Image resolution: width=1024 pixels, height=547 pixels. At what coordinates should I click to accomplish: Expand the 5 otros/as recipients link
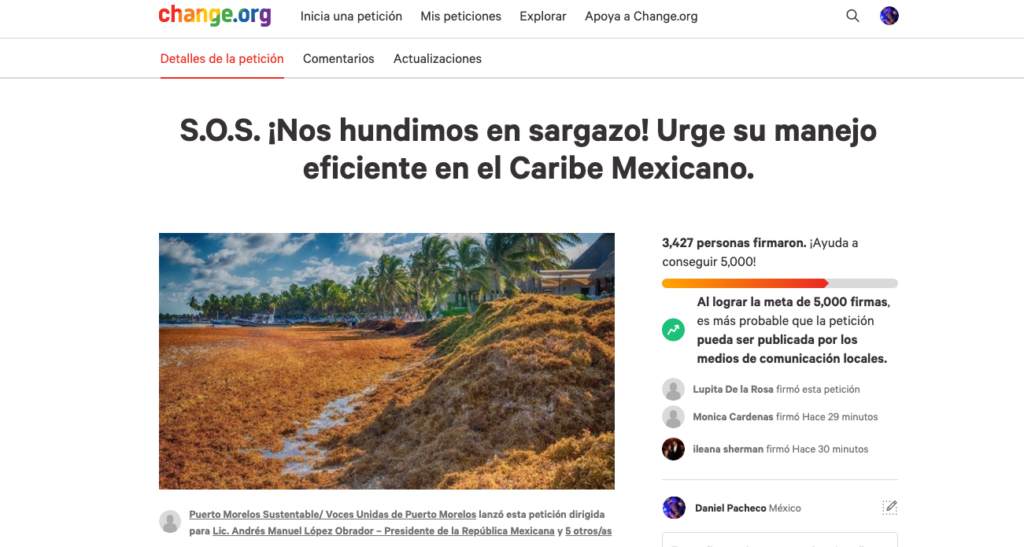[x=588, y=531]
